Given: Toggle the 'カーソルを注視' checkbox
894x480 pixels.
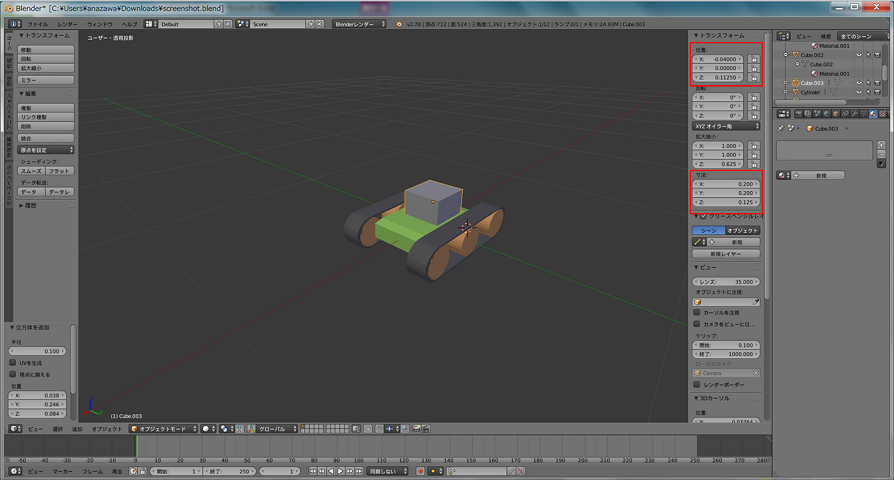Looking at the screenshot, I should 697,312.
